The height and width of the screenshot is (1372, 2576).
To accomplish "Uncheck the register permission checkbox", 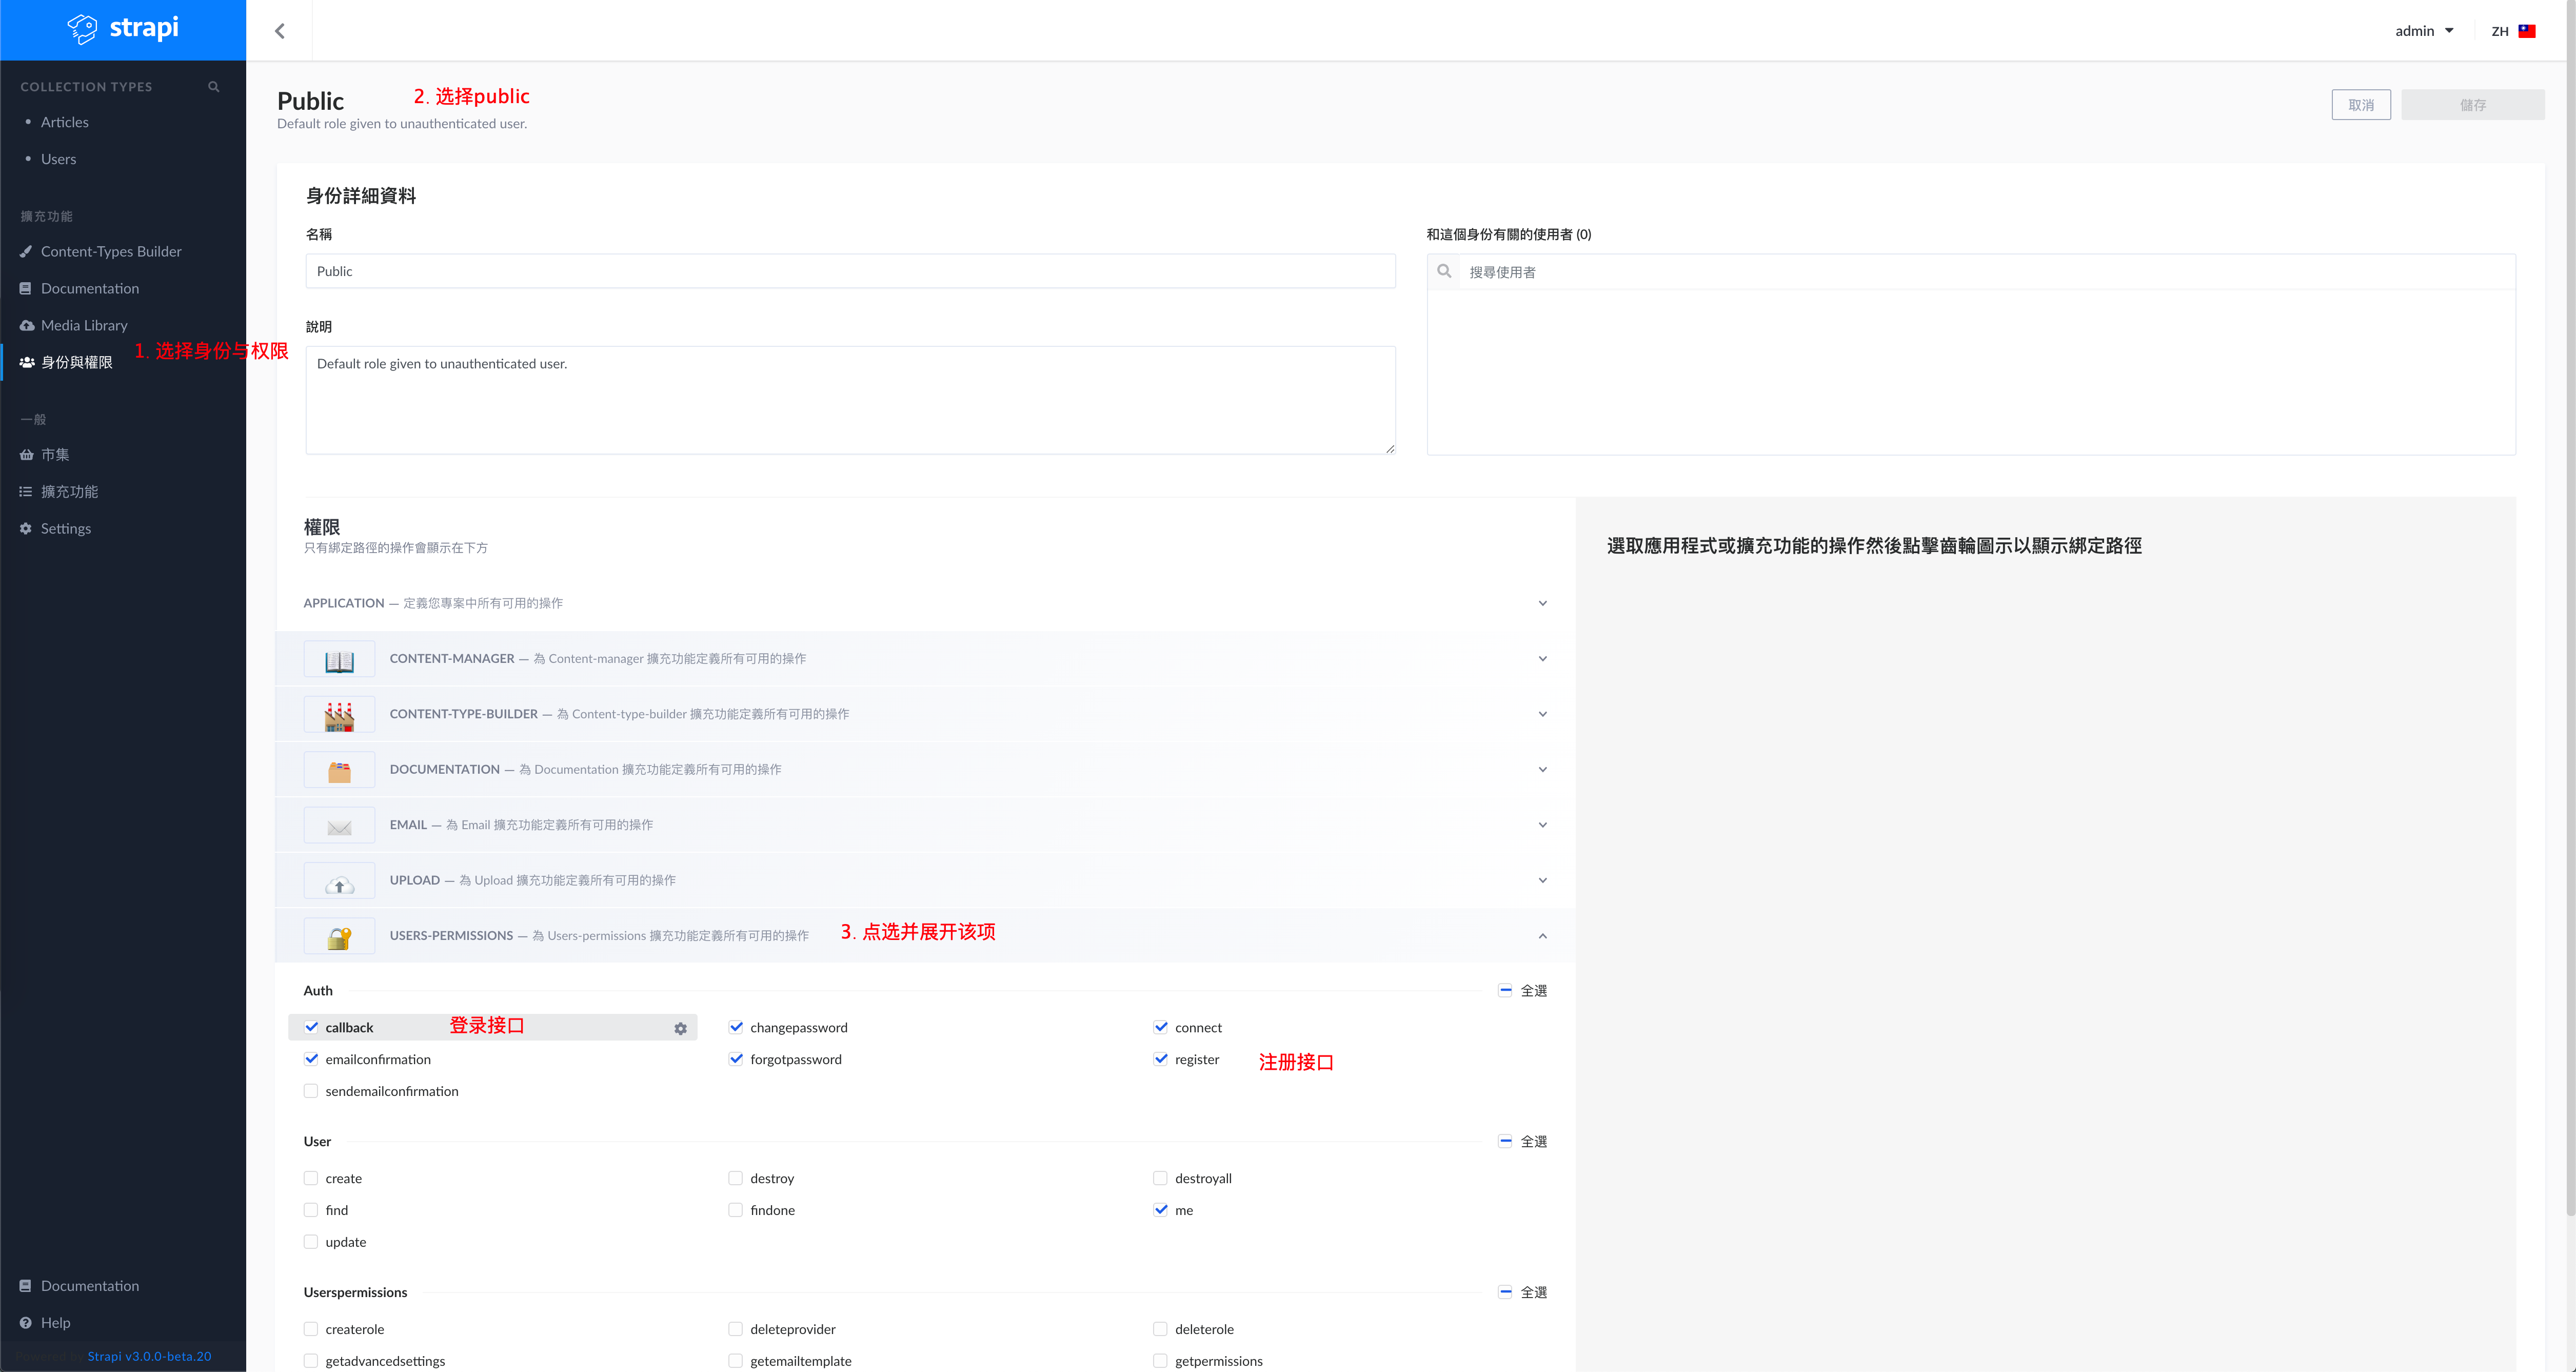I will point(1160,1059).
